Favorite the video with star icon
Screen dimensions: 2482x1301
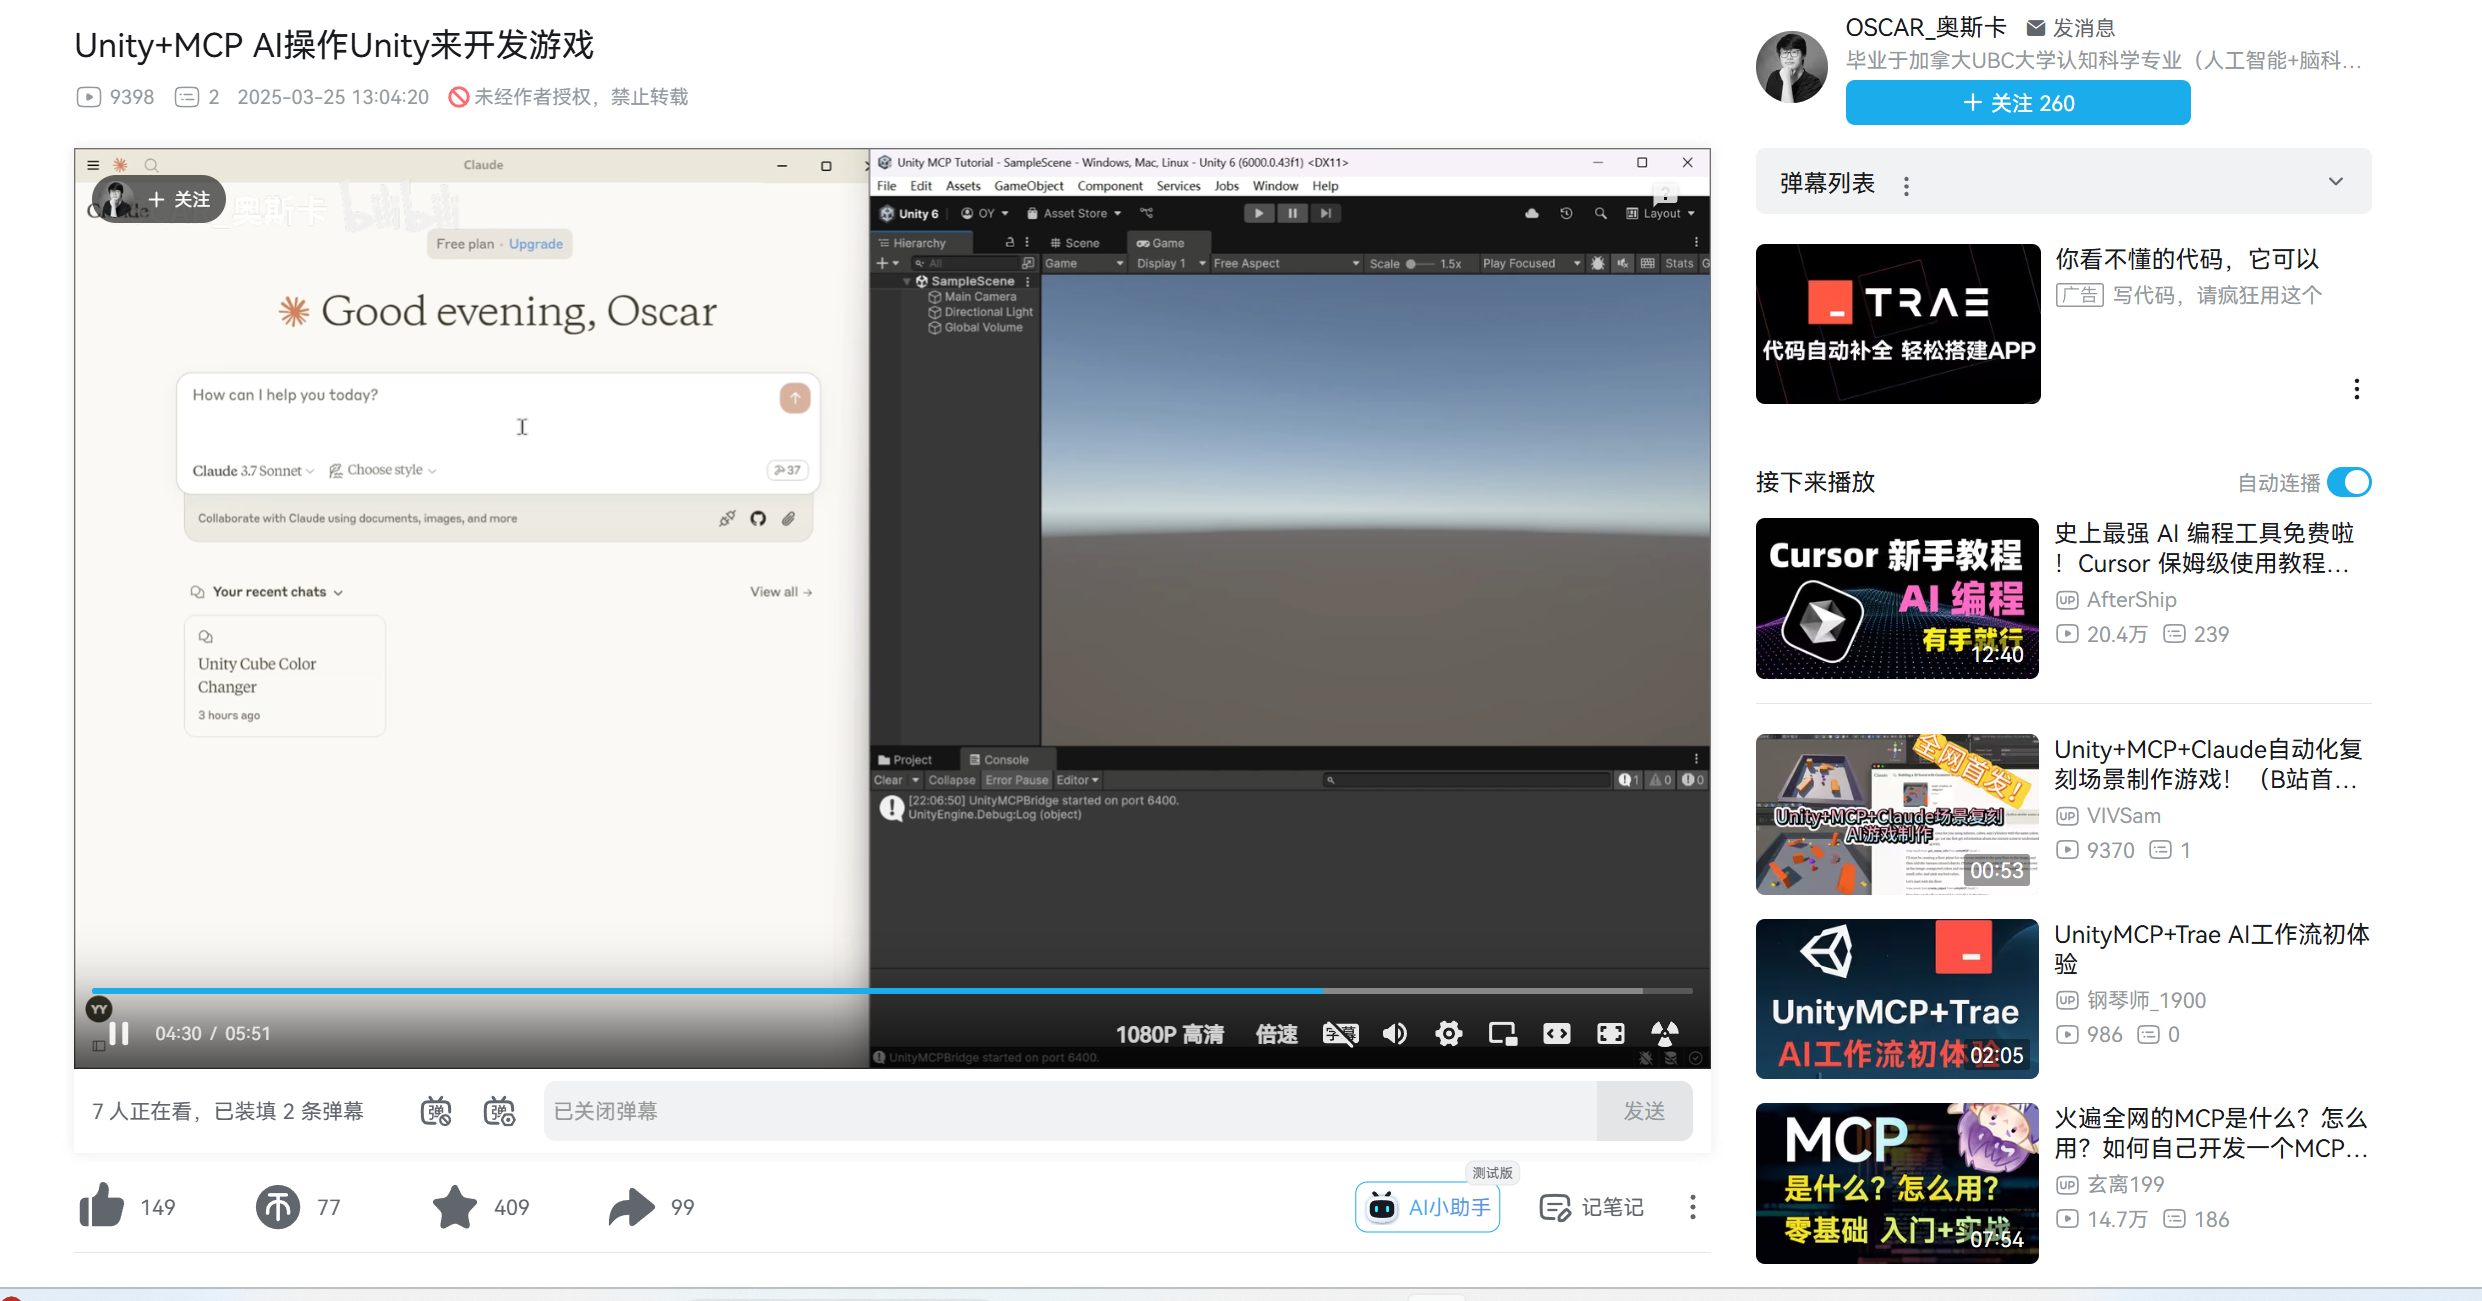click(x=455, y=1206)
